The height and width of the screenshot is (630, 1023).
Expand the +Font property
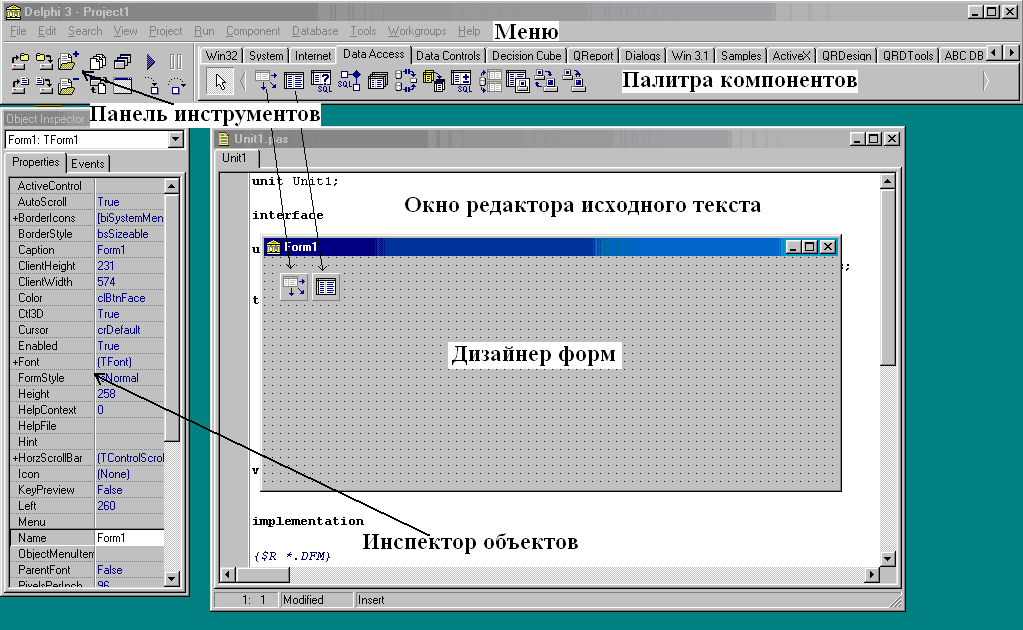14,362
